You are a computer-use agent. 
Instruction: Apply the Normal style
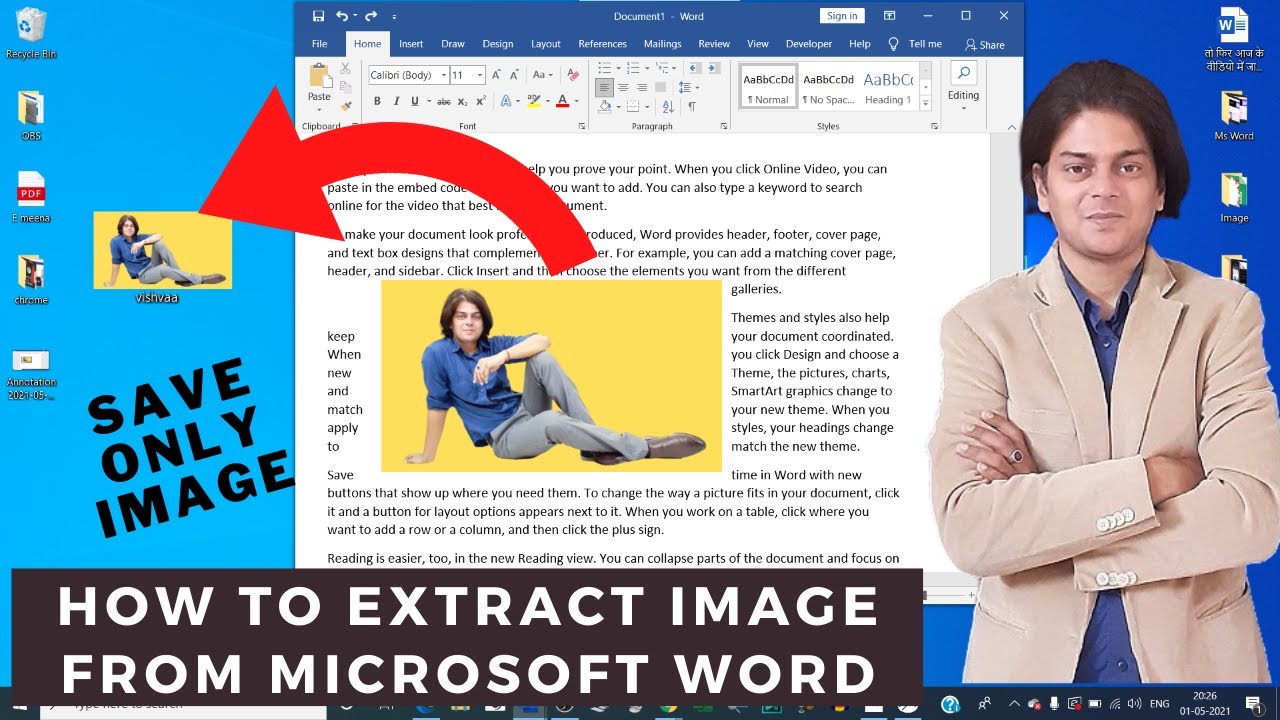tap(768, 86)
